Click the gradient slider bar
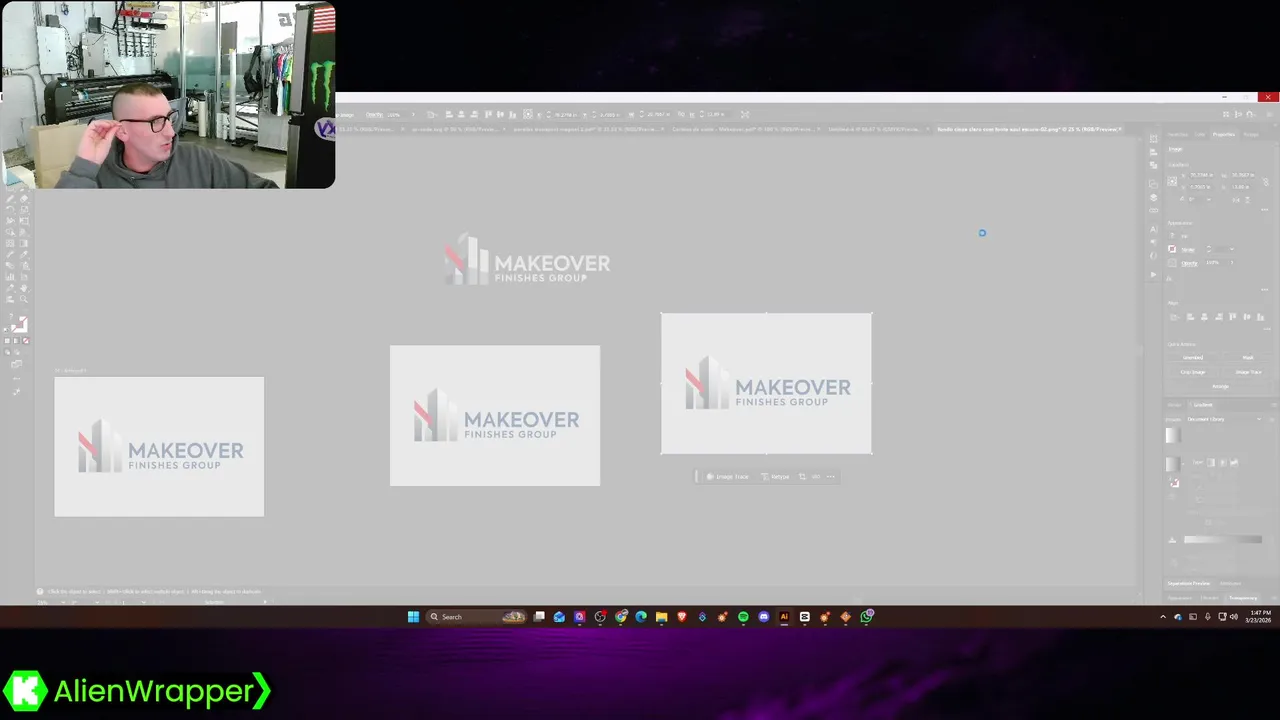Viewport: 1280px width, 720px height. tap(1222, 539)
